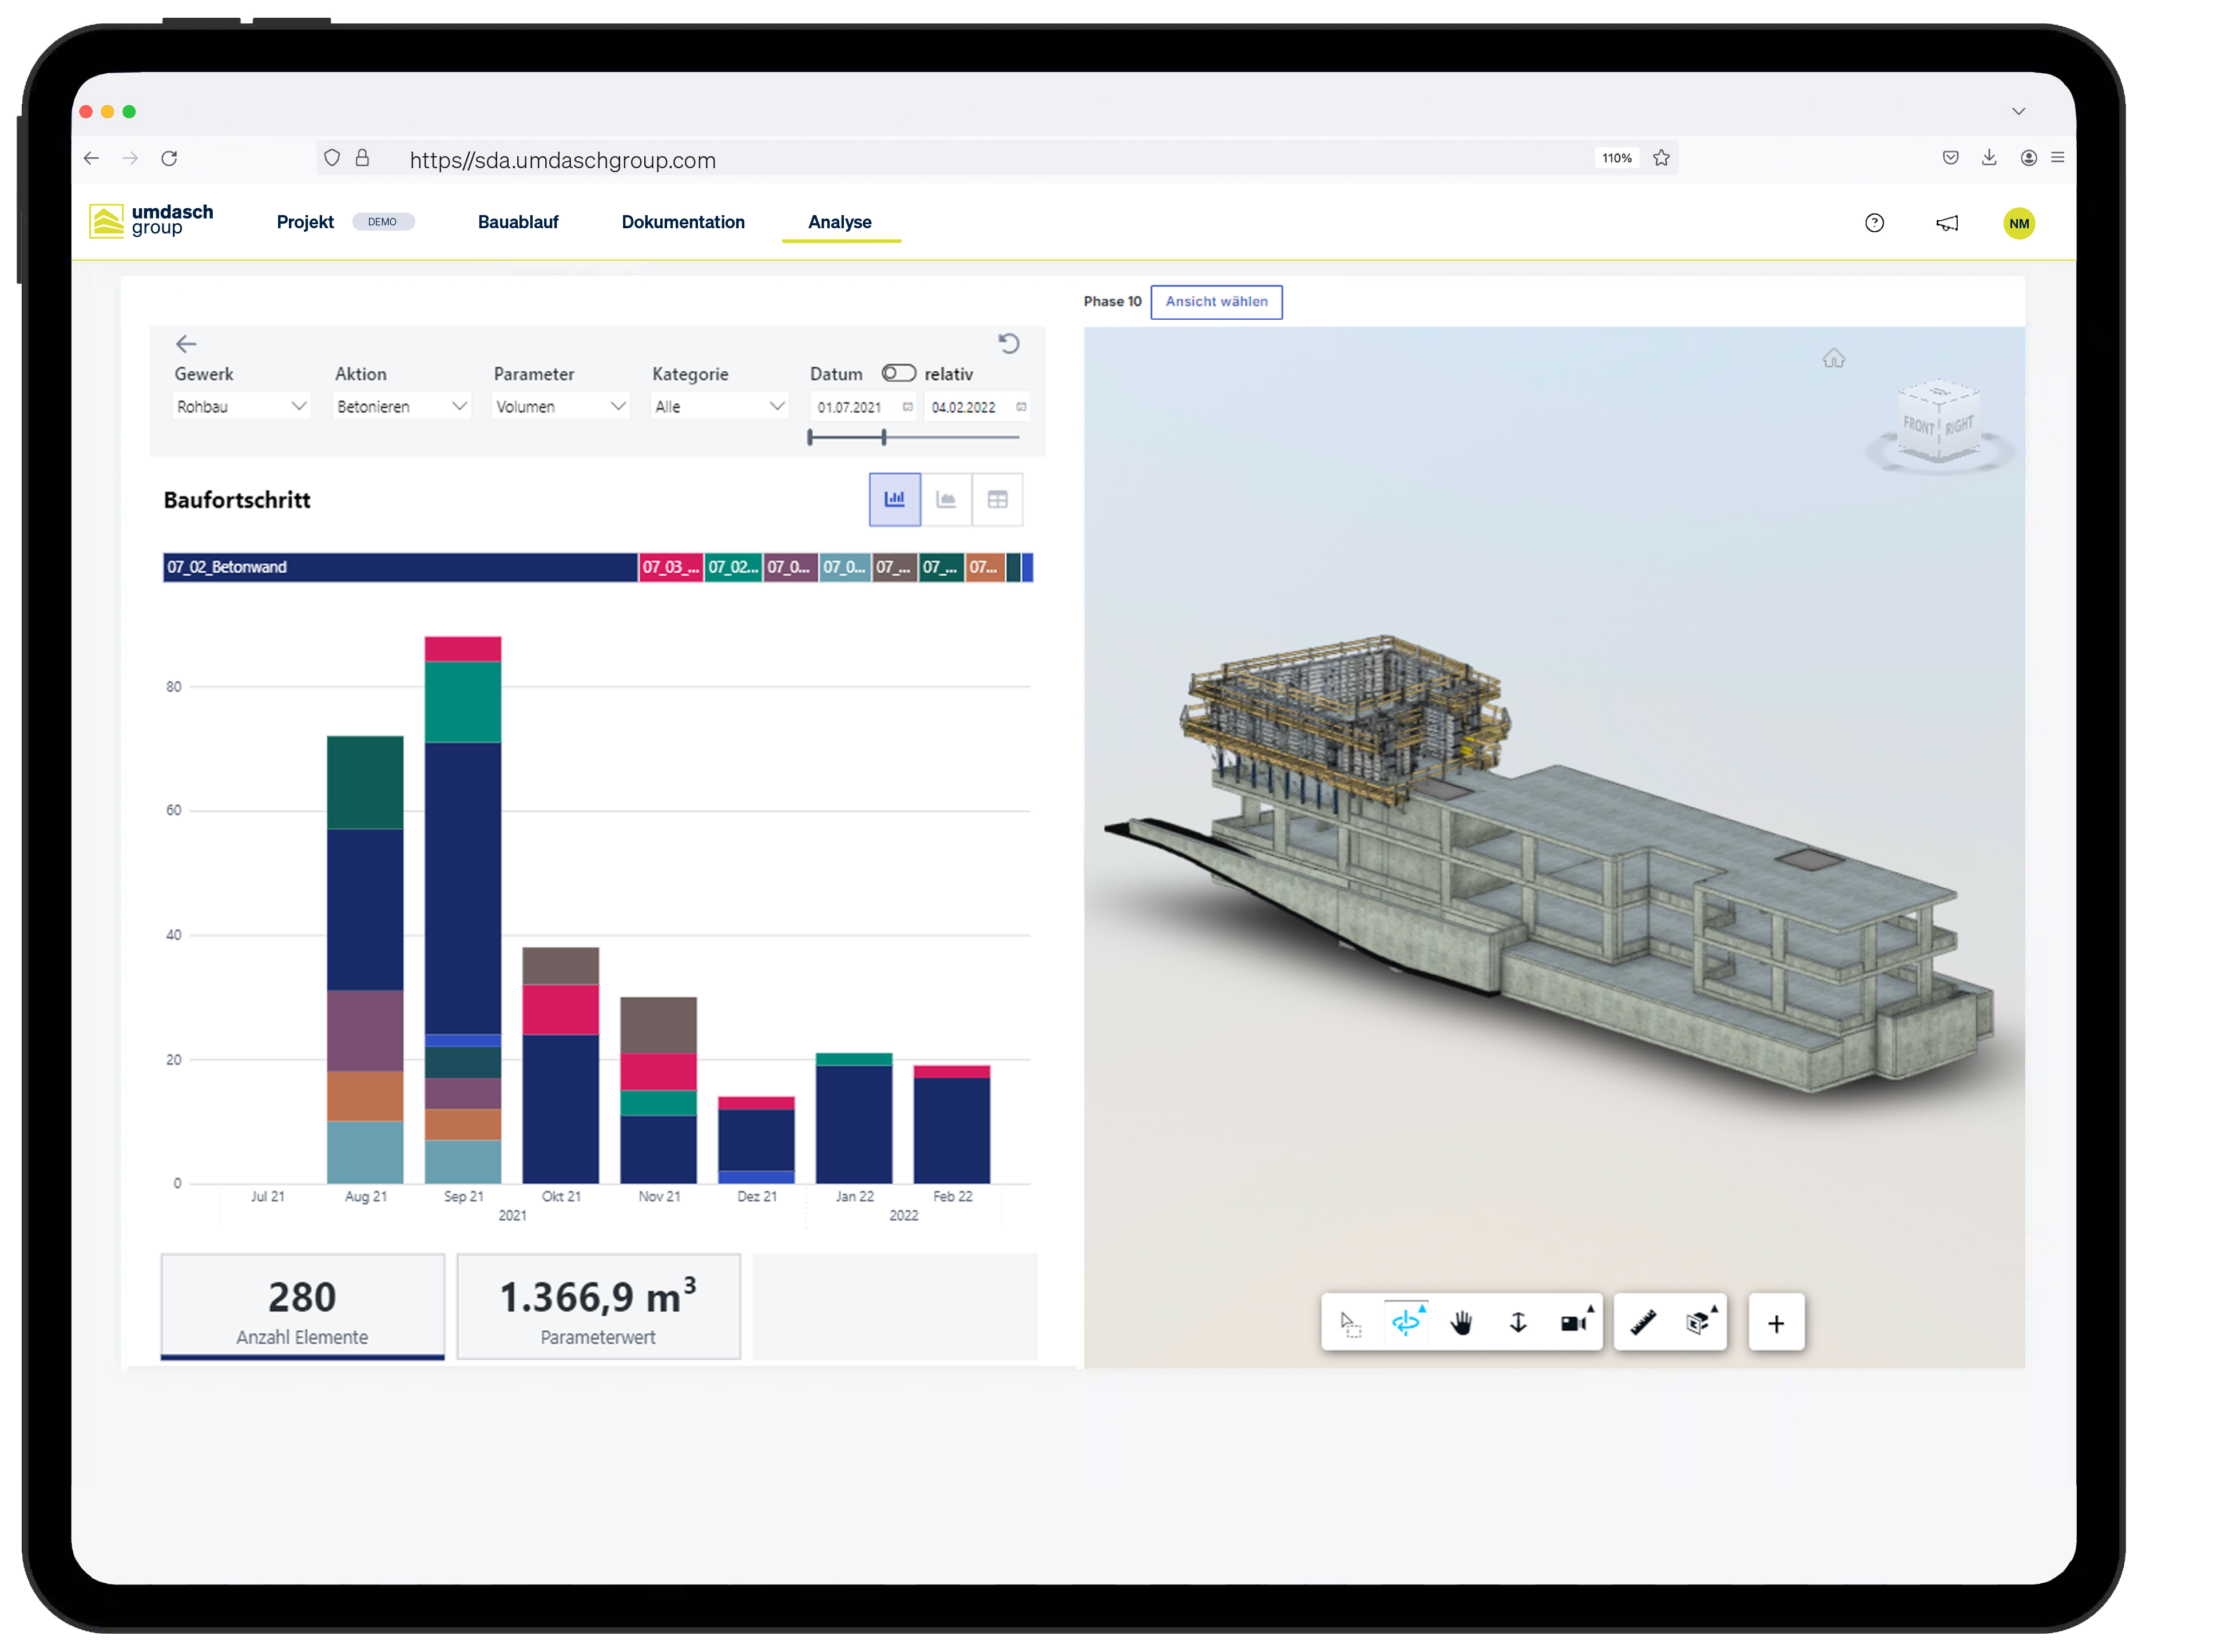Open the Dokumentation section
Viewport: 2221px width, 1652px height.
click(x=683, y=222)
